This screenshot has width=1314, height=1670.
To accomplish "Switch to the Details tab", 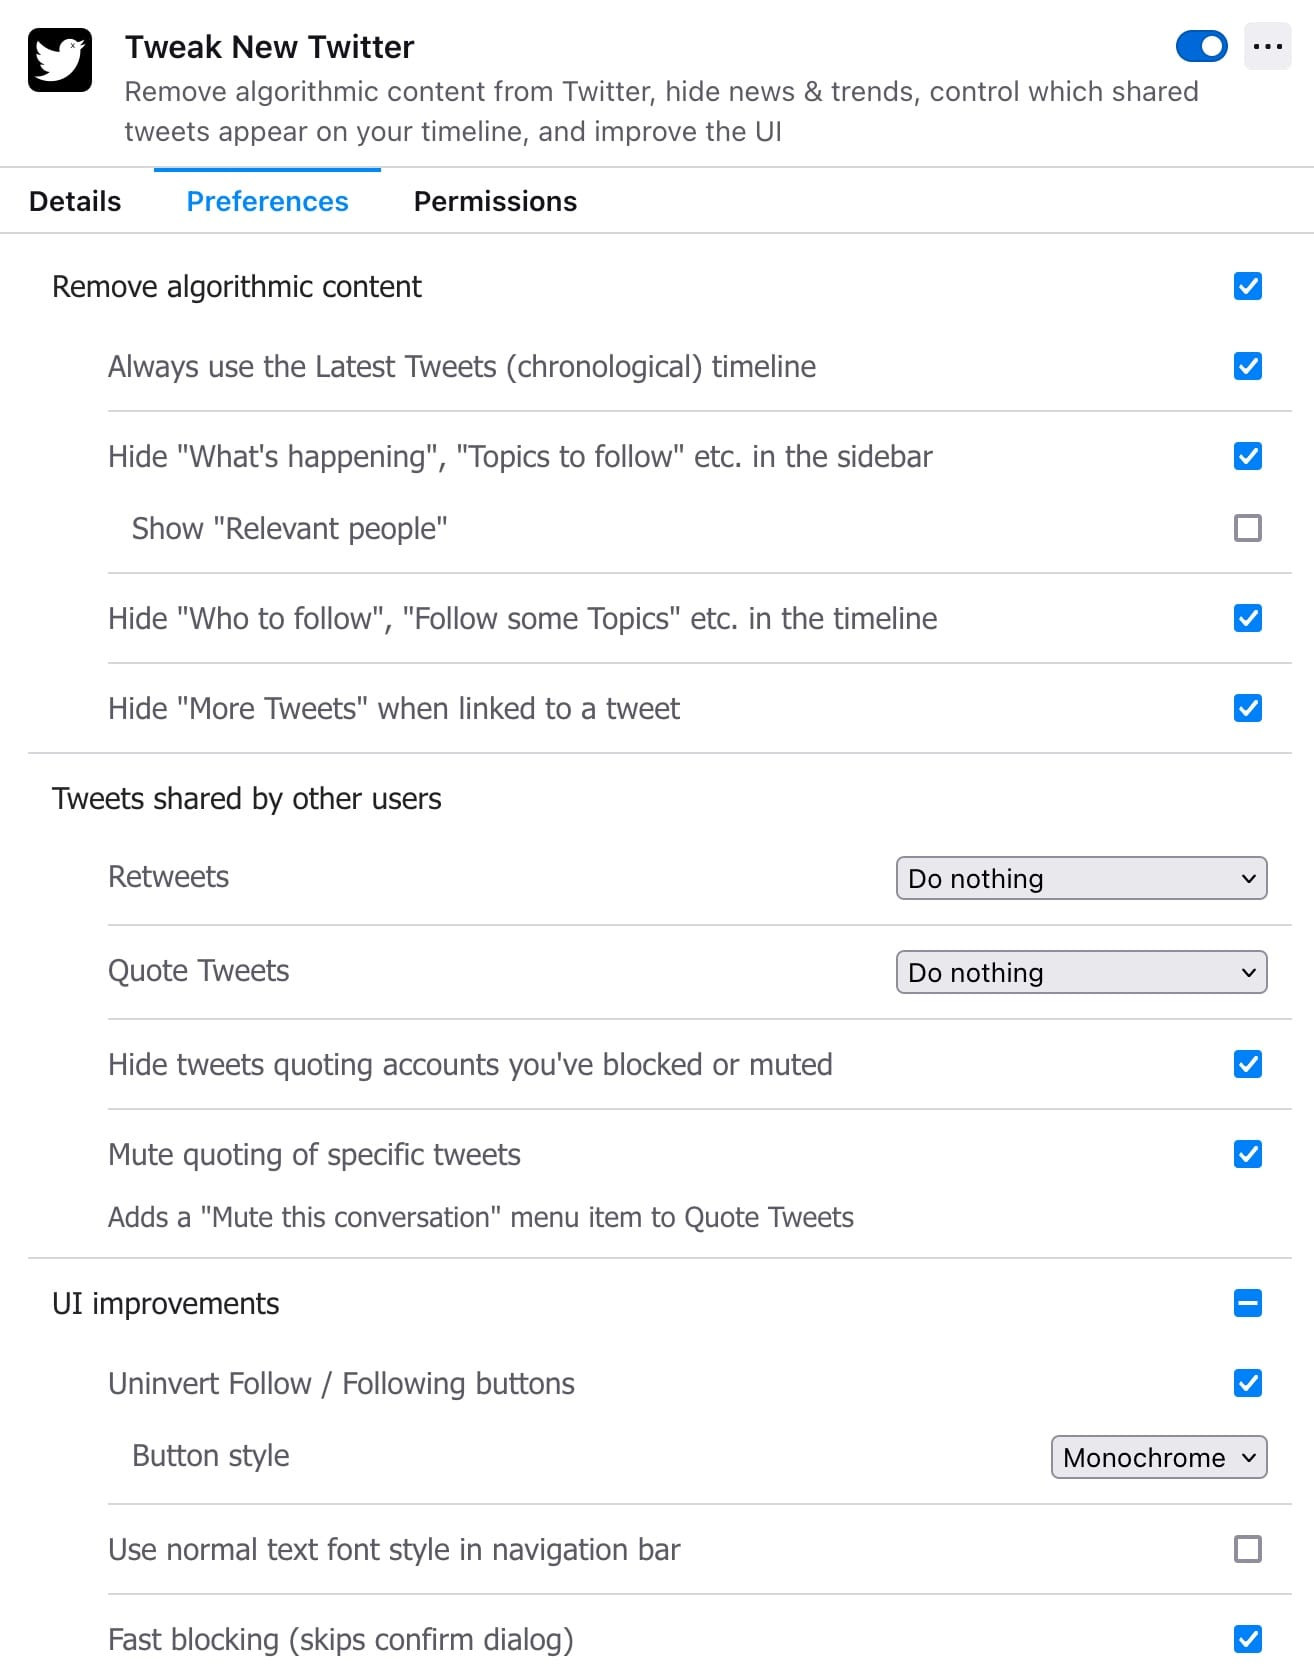I will point(75,202).
